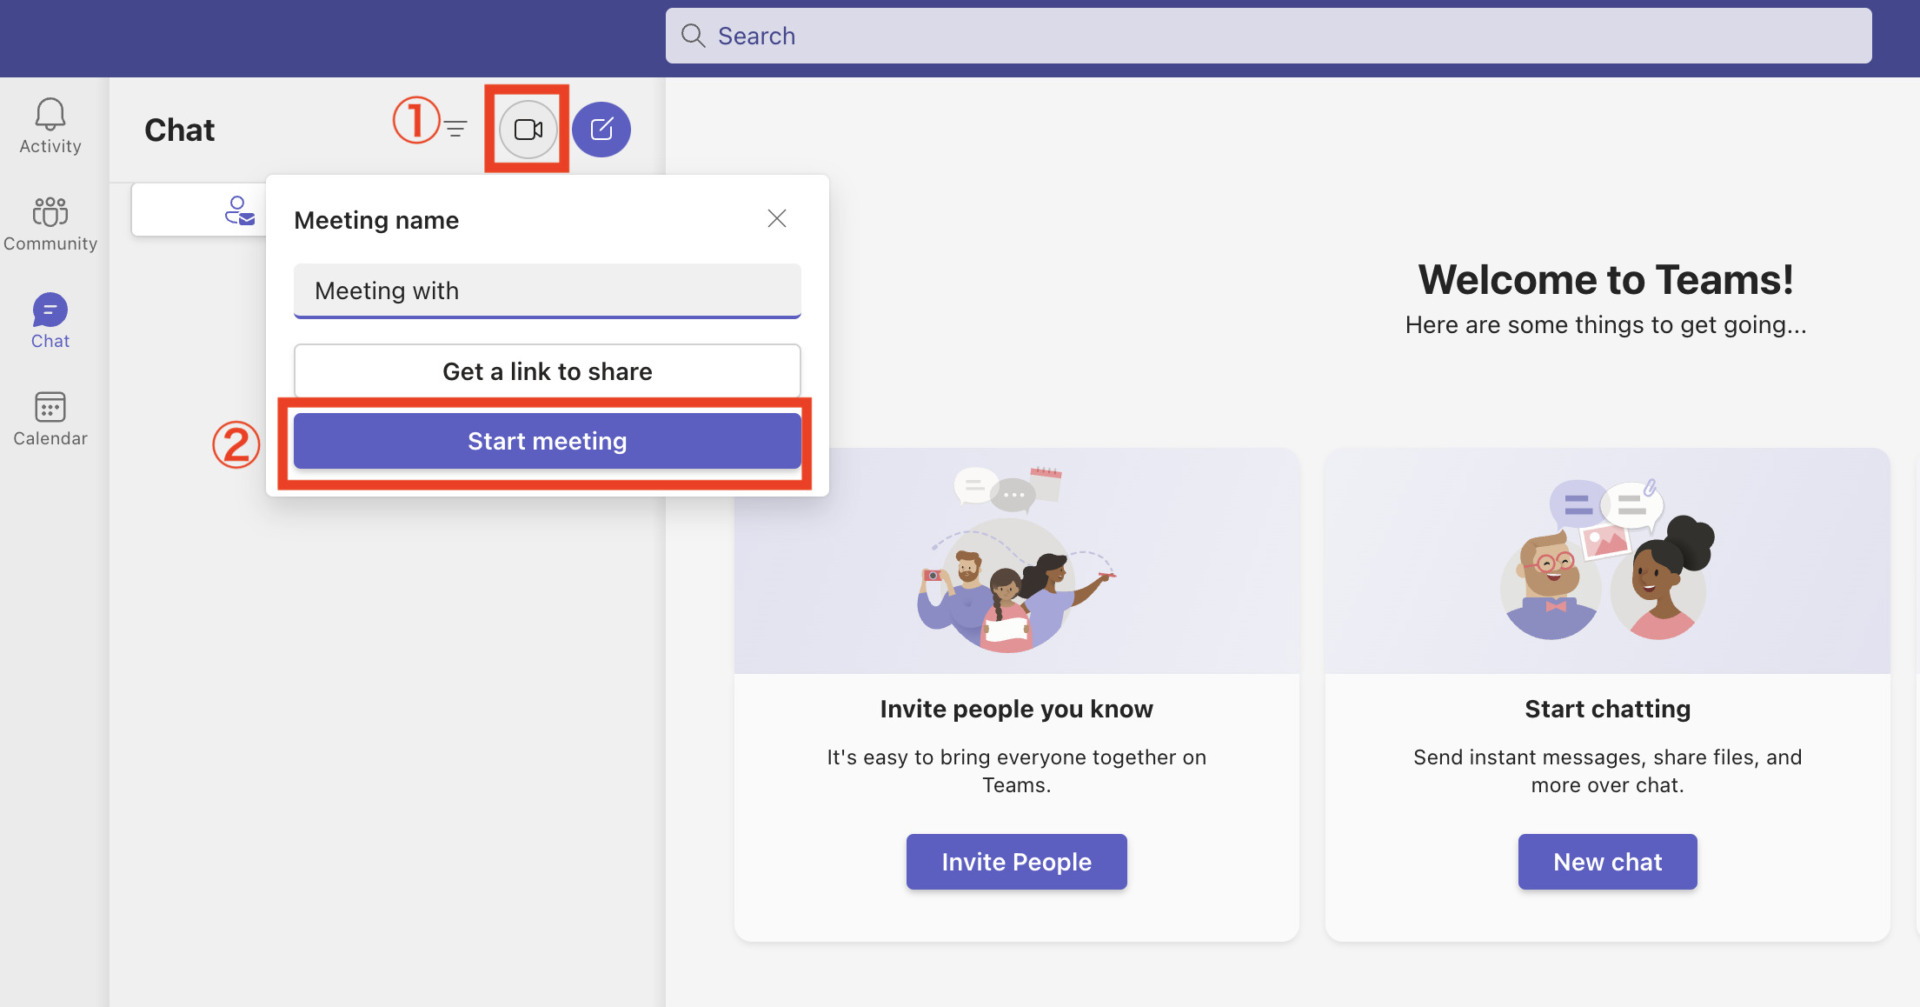Click the Welcome to Teams heading
The height and width of the screenshot is (1007, 1920).
tap(1606, 280)
